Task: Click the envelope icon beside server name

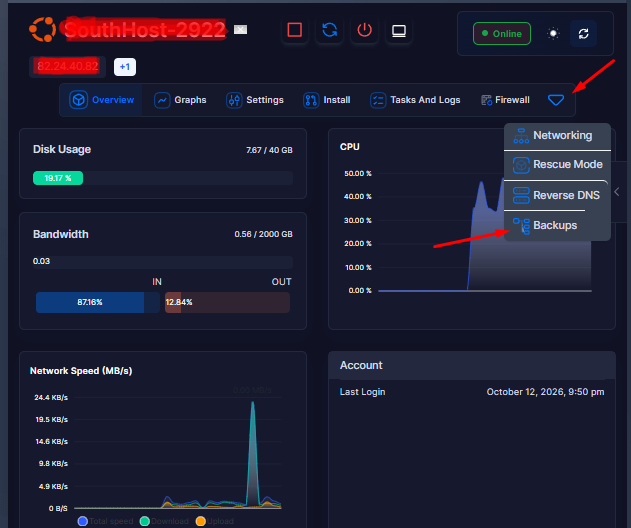Action: pos(240,30)
